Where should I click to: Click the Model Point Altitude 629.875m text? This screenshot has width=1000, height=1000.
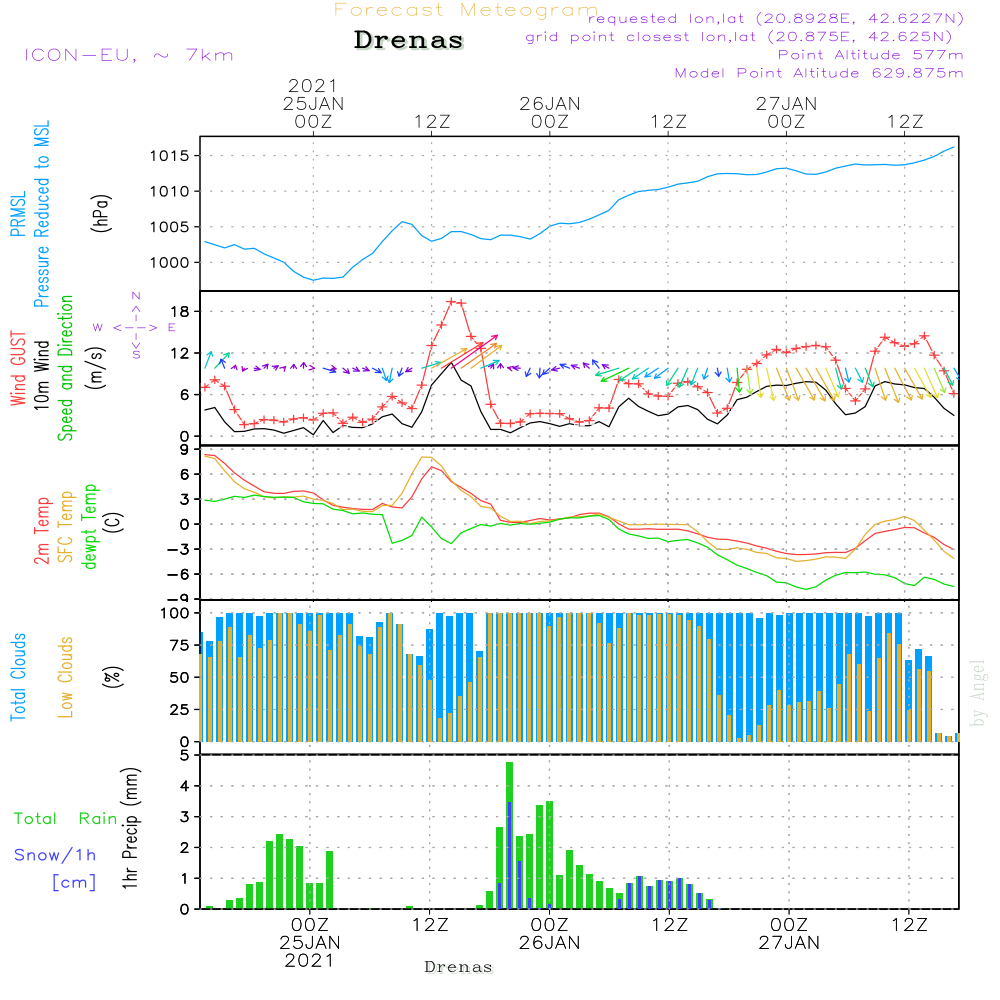pos(819,73)
